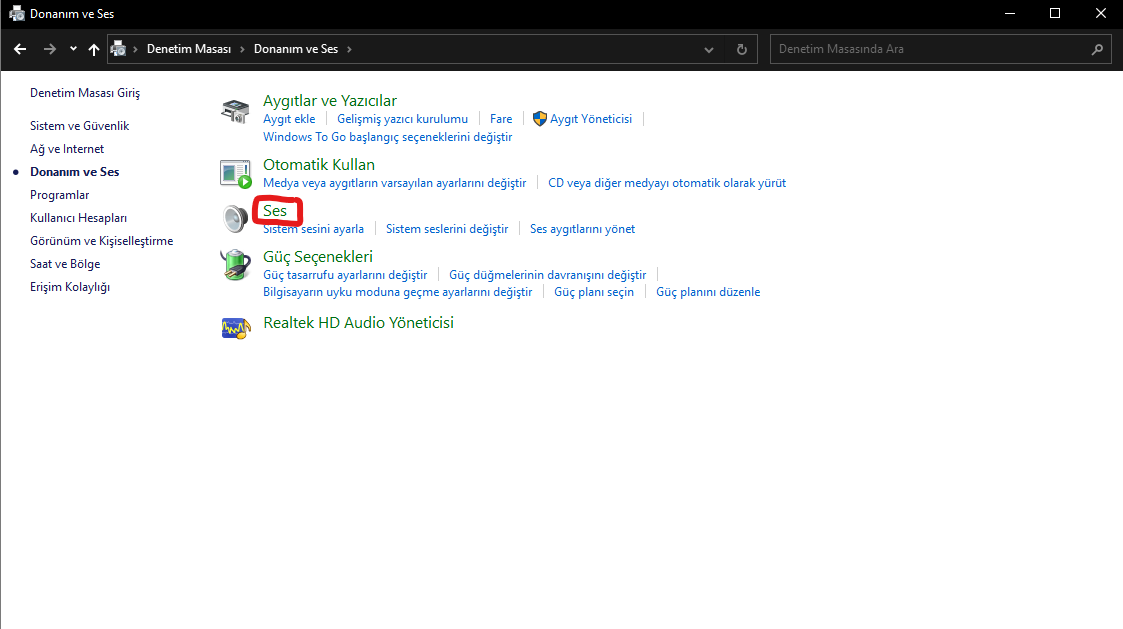Viewport: 1123px width, 629px height.
Task: Open Denetim Masası Giriş in the sidebar
Action: (x=85, y=93)
